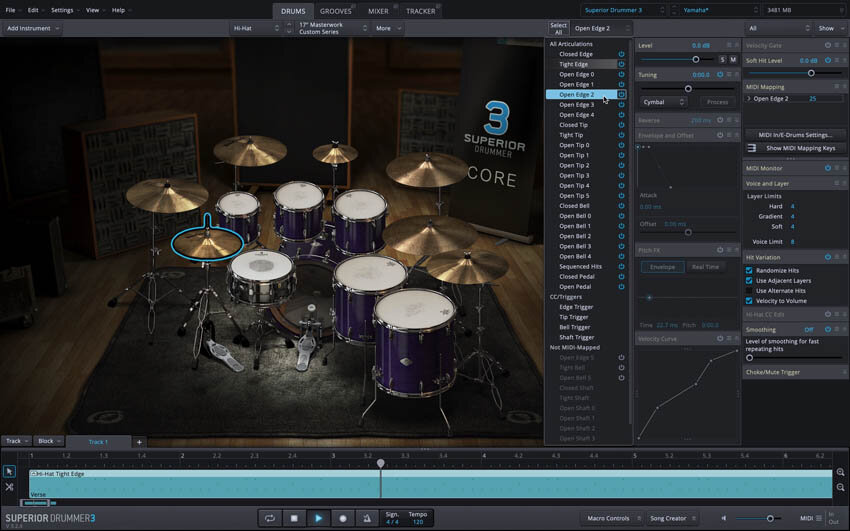Open the Open Edge 2 articulation dropdown

pos(602,28)
